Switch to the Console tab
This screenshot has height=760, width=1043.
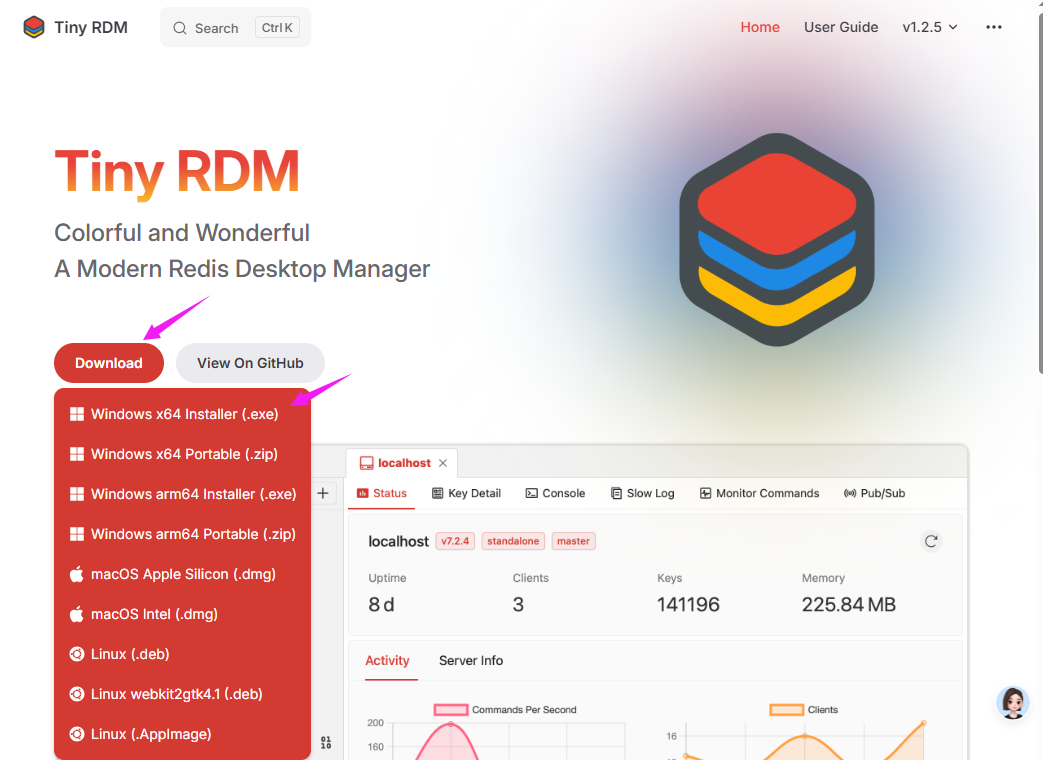coord(555,493)
